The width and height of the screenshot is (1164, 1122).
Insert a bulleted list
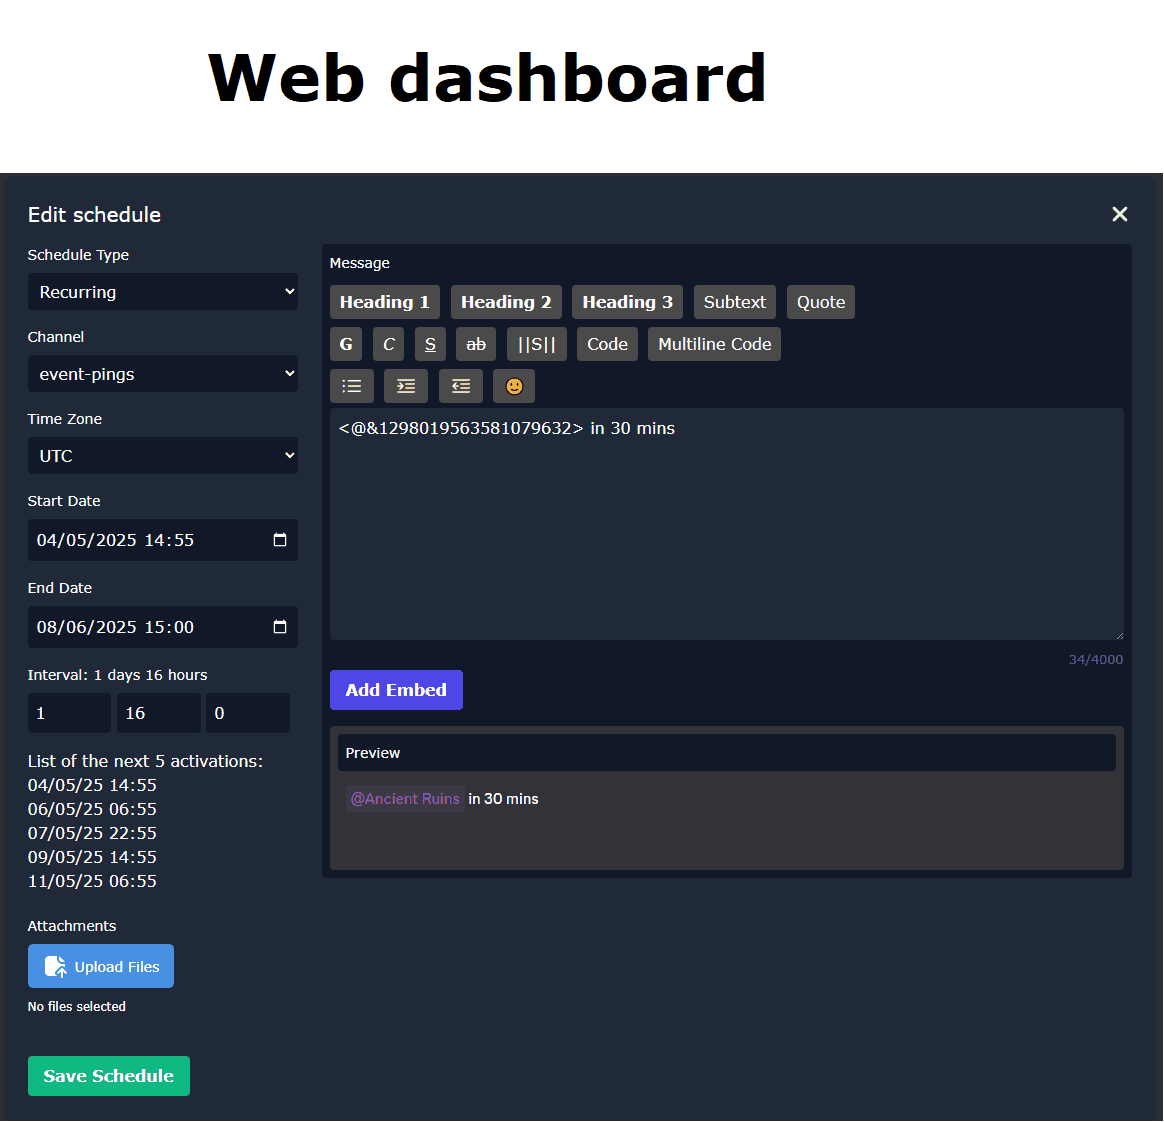pyautogui.click(x=351, y=385)
